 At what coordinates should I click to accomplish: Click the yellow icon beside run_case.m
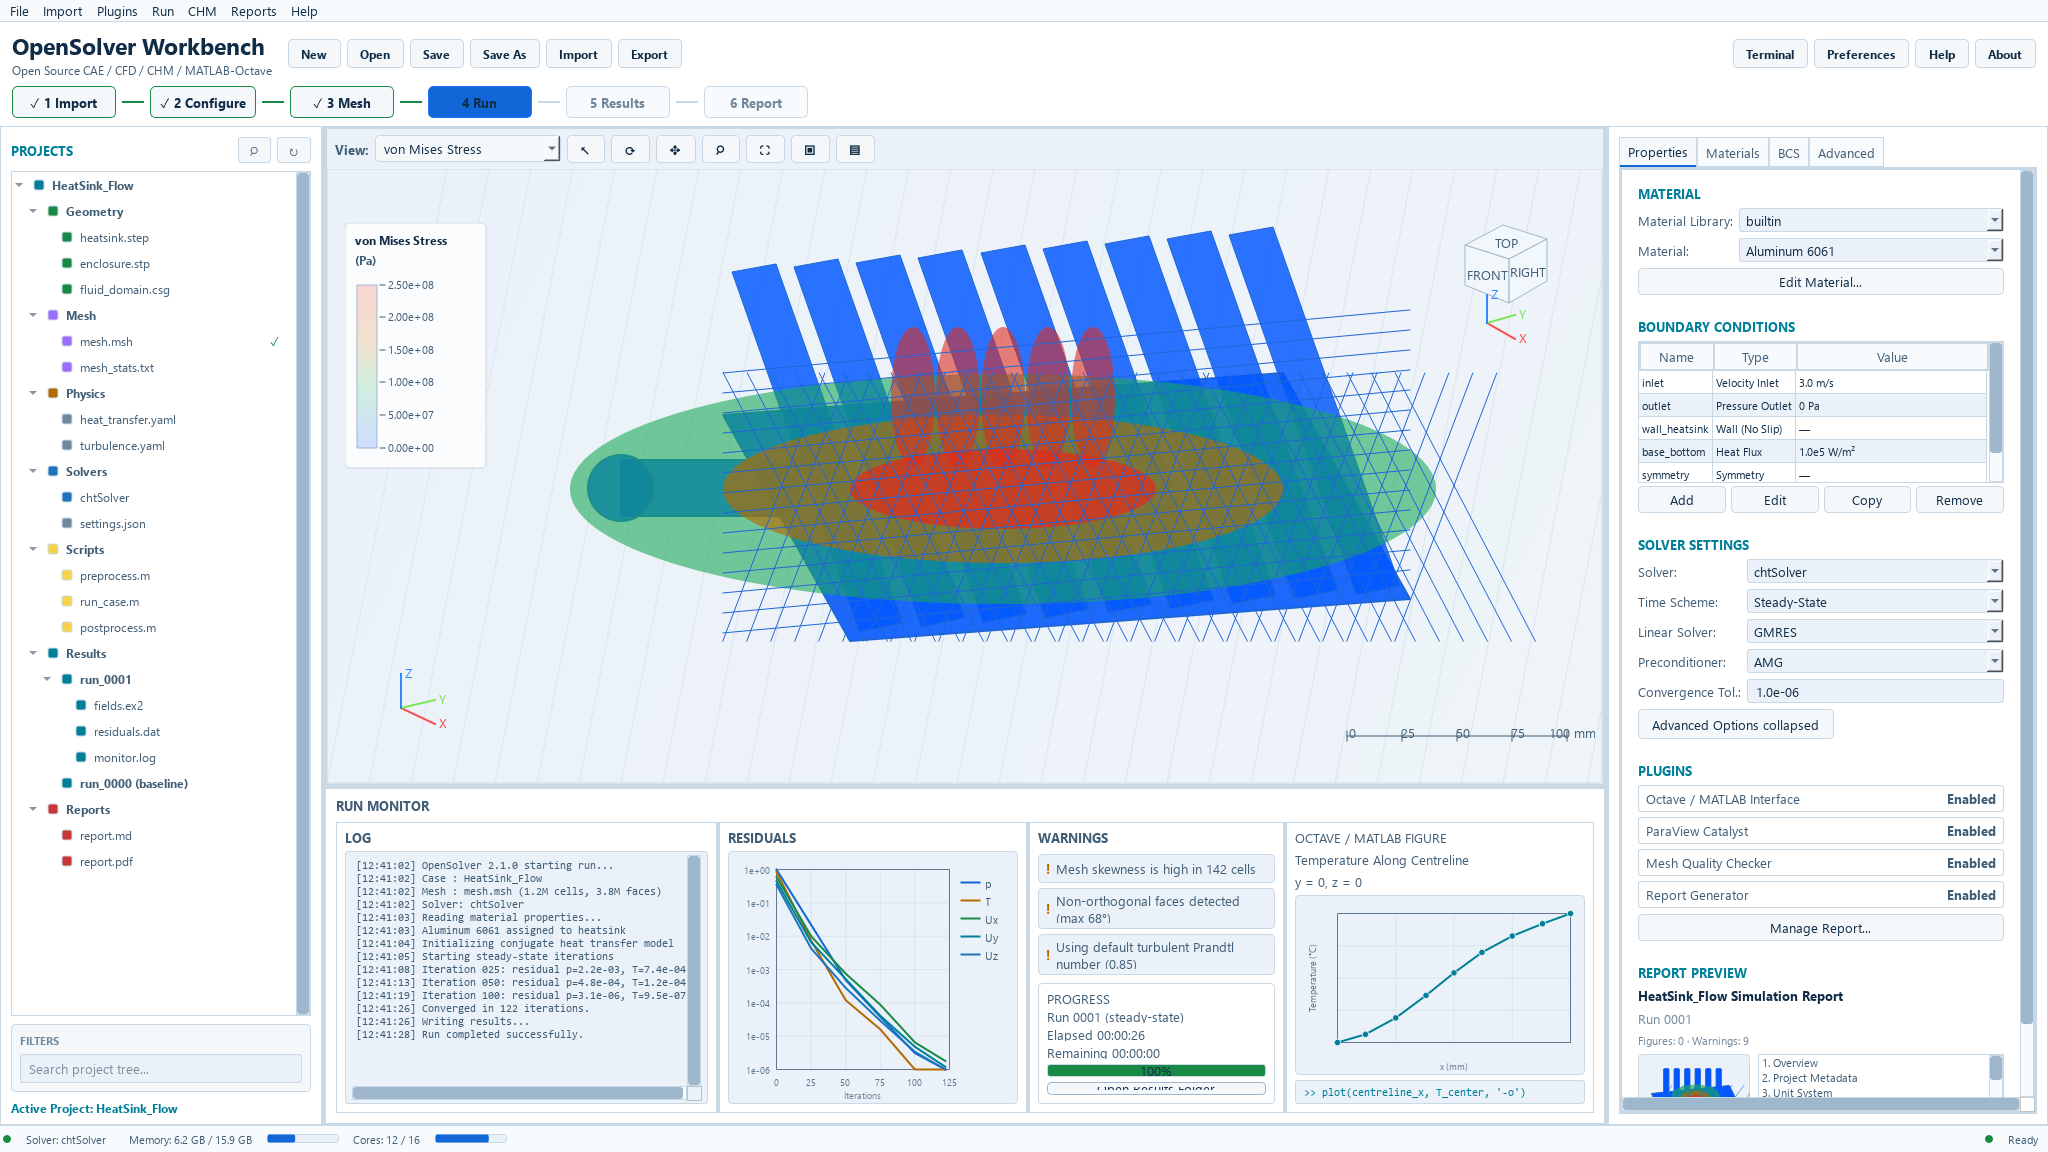67,602
